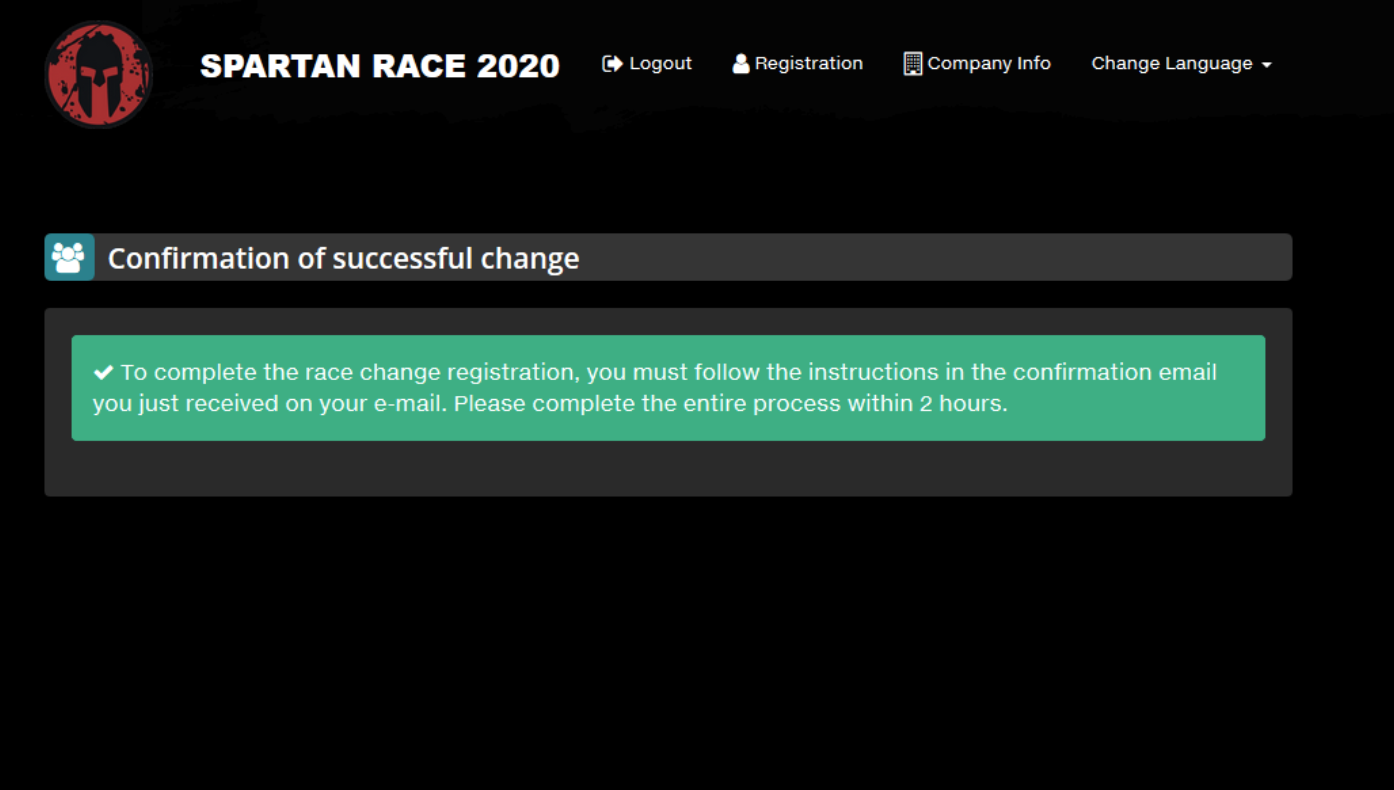Click the "confirmation email" words in alert
1394x790 pixels.
point(1114,372)
